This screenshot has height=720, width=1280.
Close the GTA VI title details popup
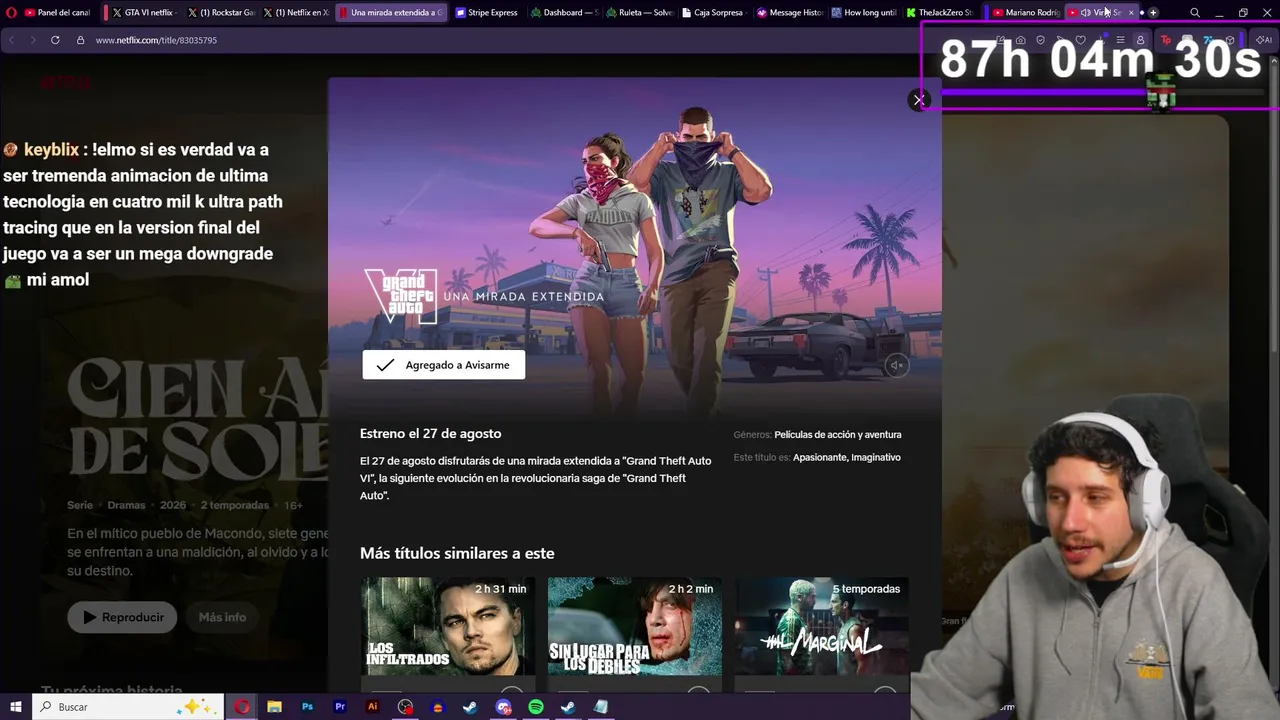tap(919, 99)
